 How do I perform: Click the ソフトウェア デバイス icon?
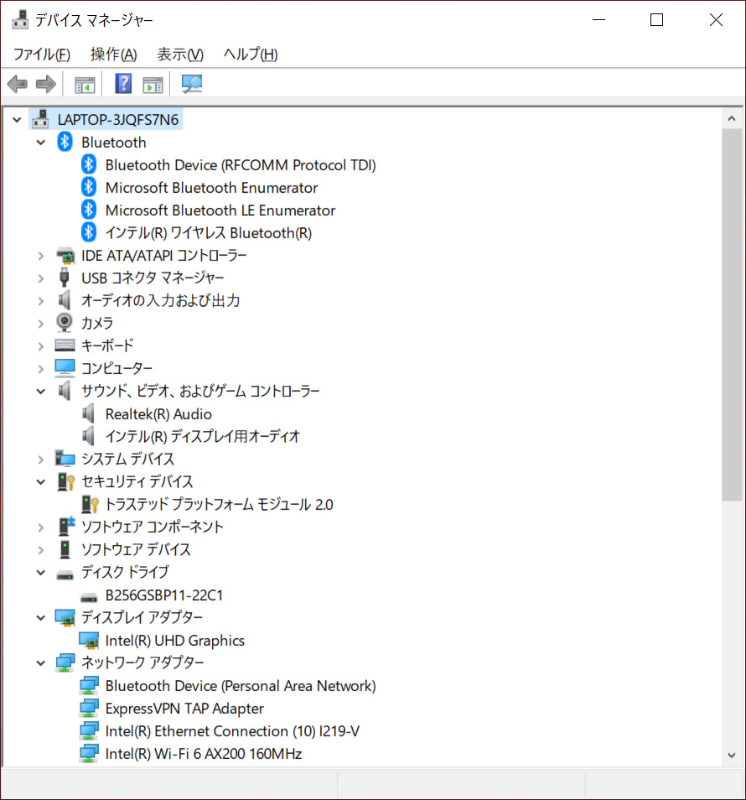click(x=65, y=549)
